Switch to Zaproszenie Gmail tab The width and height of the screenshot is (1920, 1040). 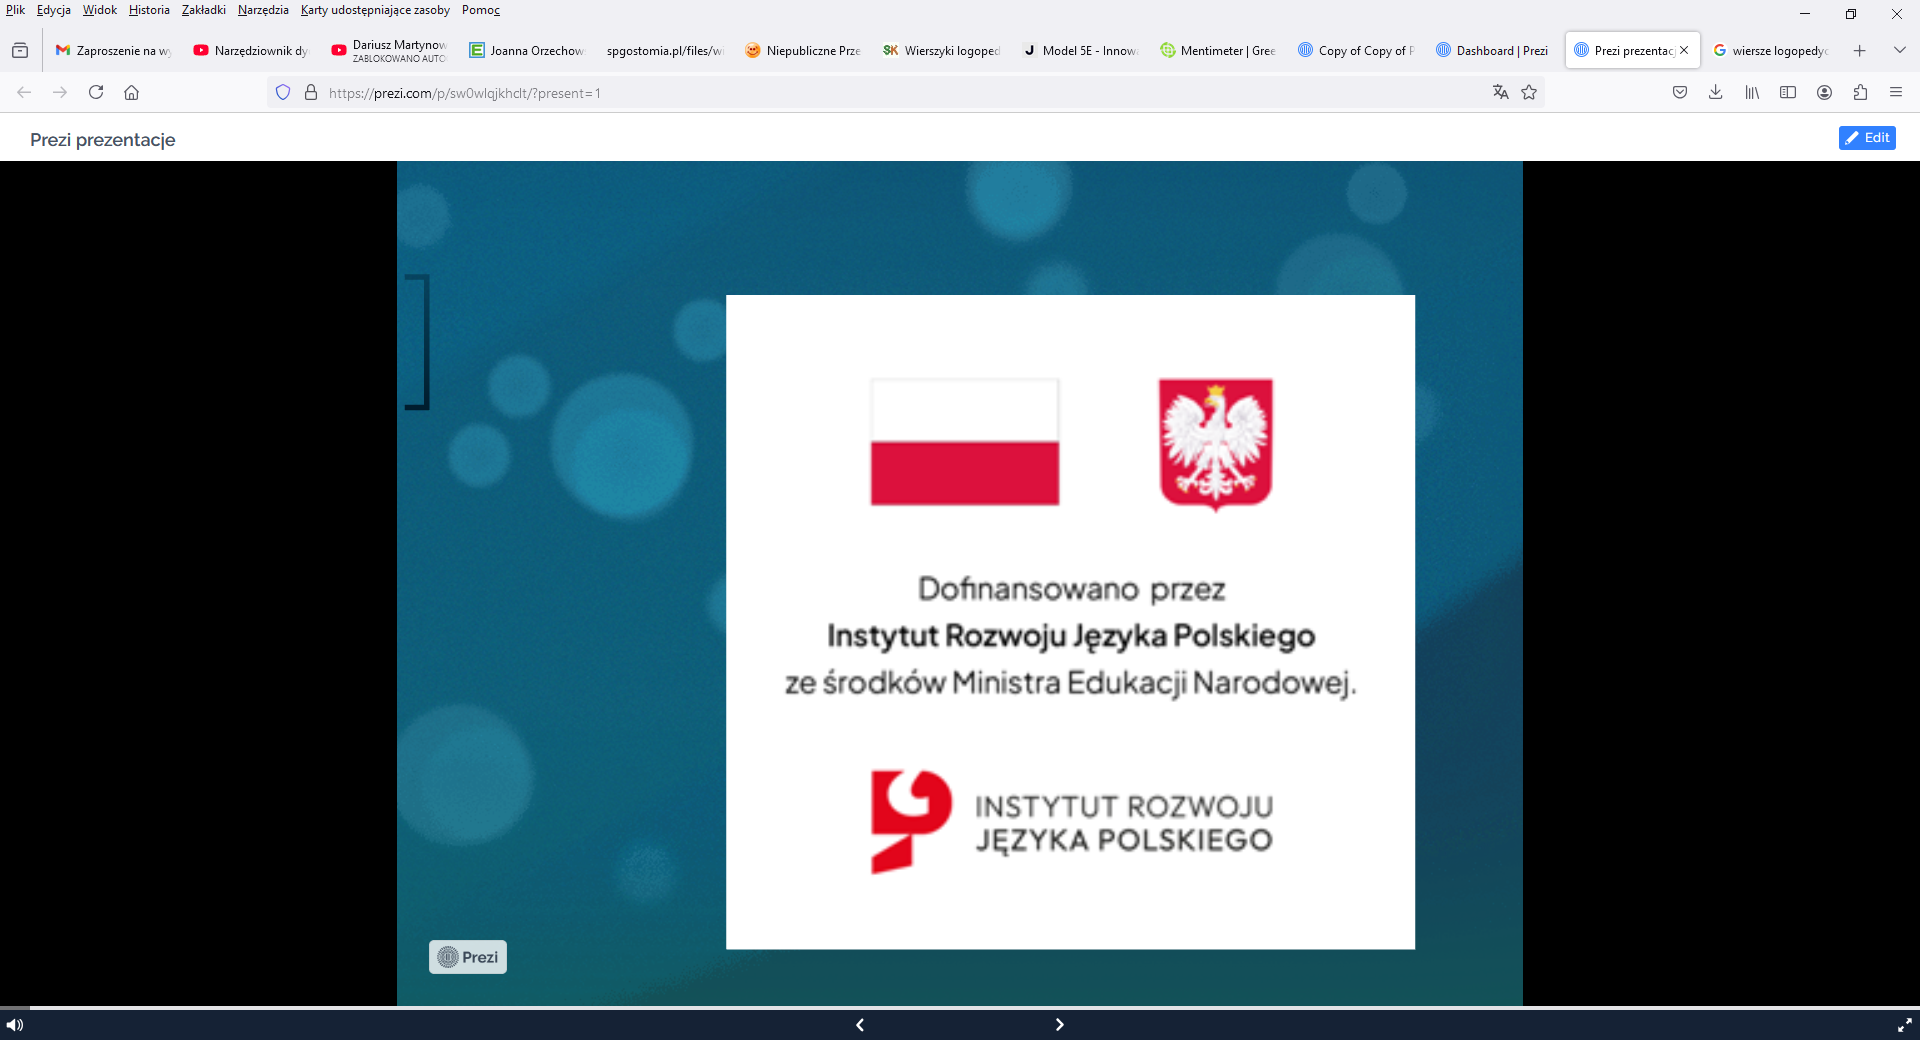pos(113,50)
